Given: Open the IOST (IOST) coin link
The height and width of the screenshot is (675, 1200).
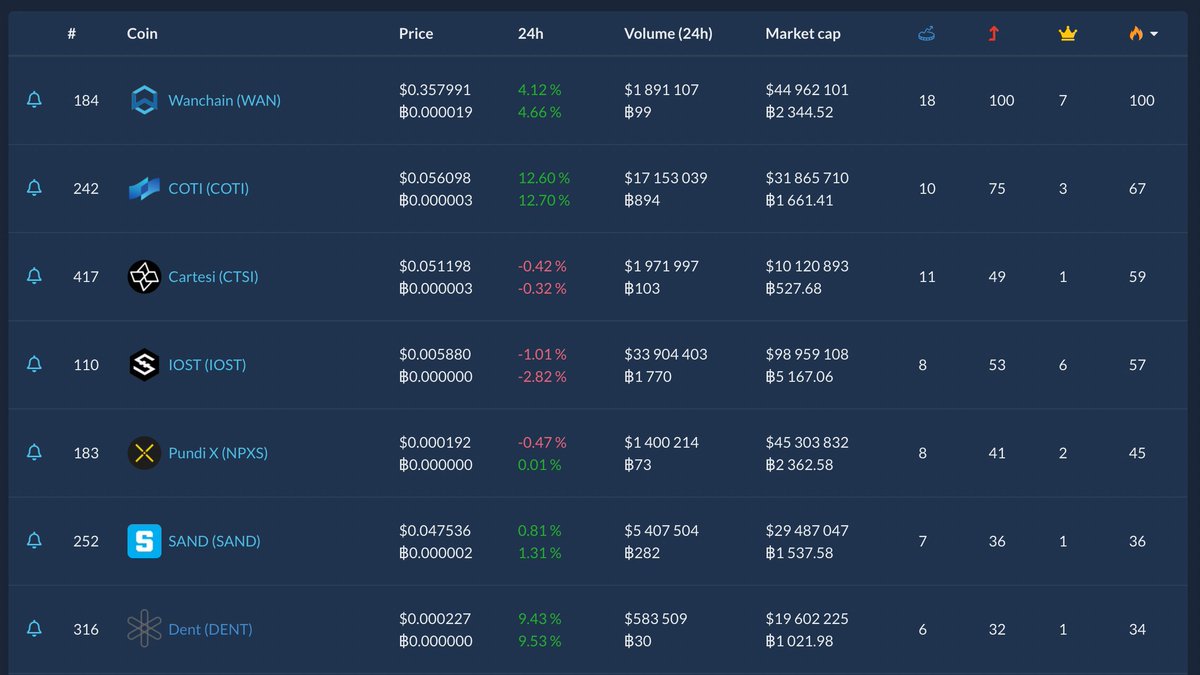Looking at the screenshot, I should (207, 364).
